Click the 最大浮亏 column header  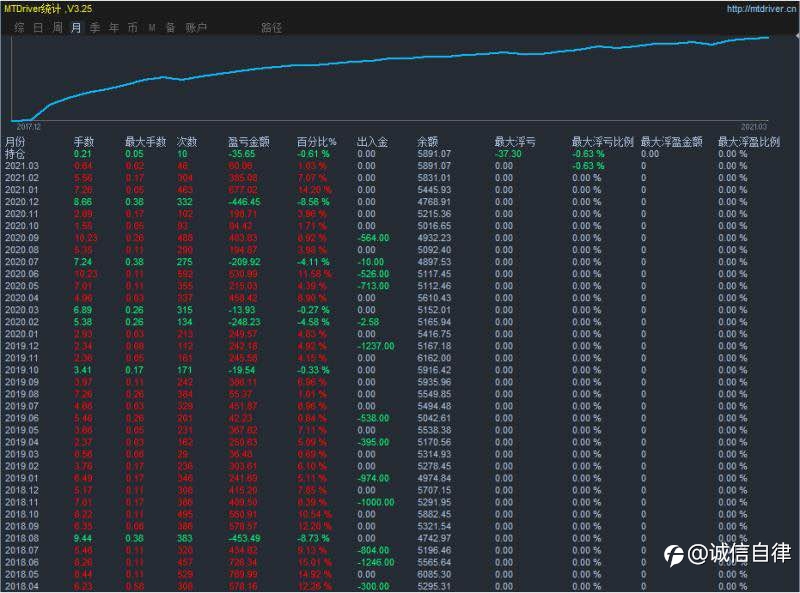[x=515, y=142]
